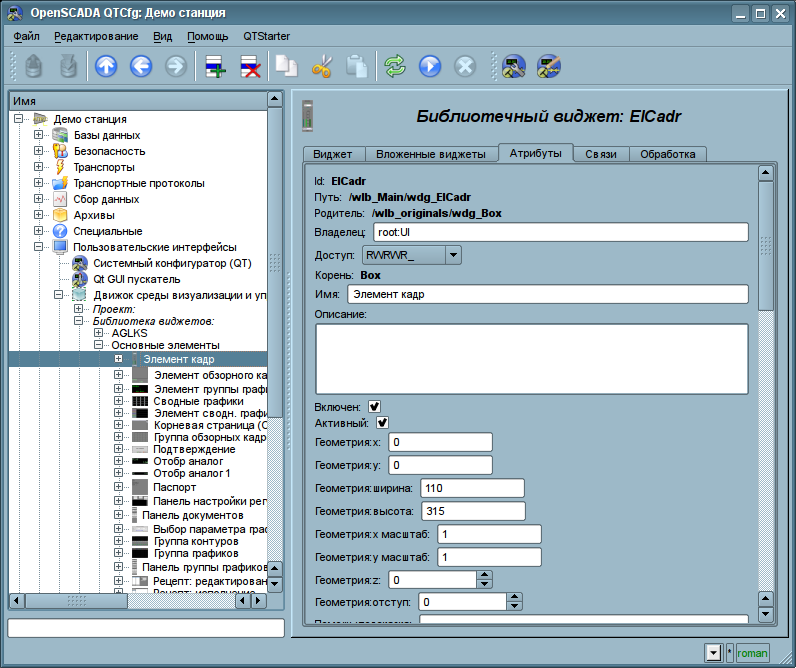796x668 pixels.
Task: Click the first visual development tool icon
Action: tap(514, 67)
